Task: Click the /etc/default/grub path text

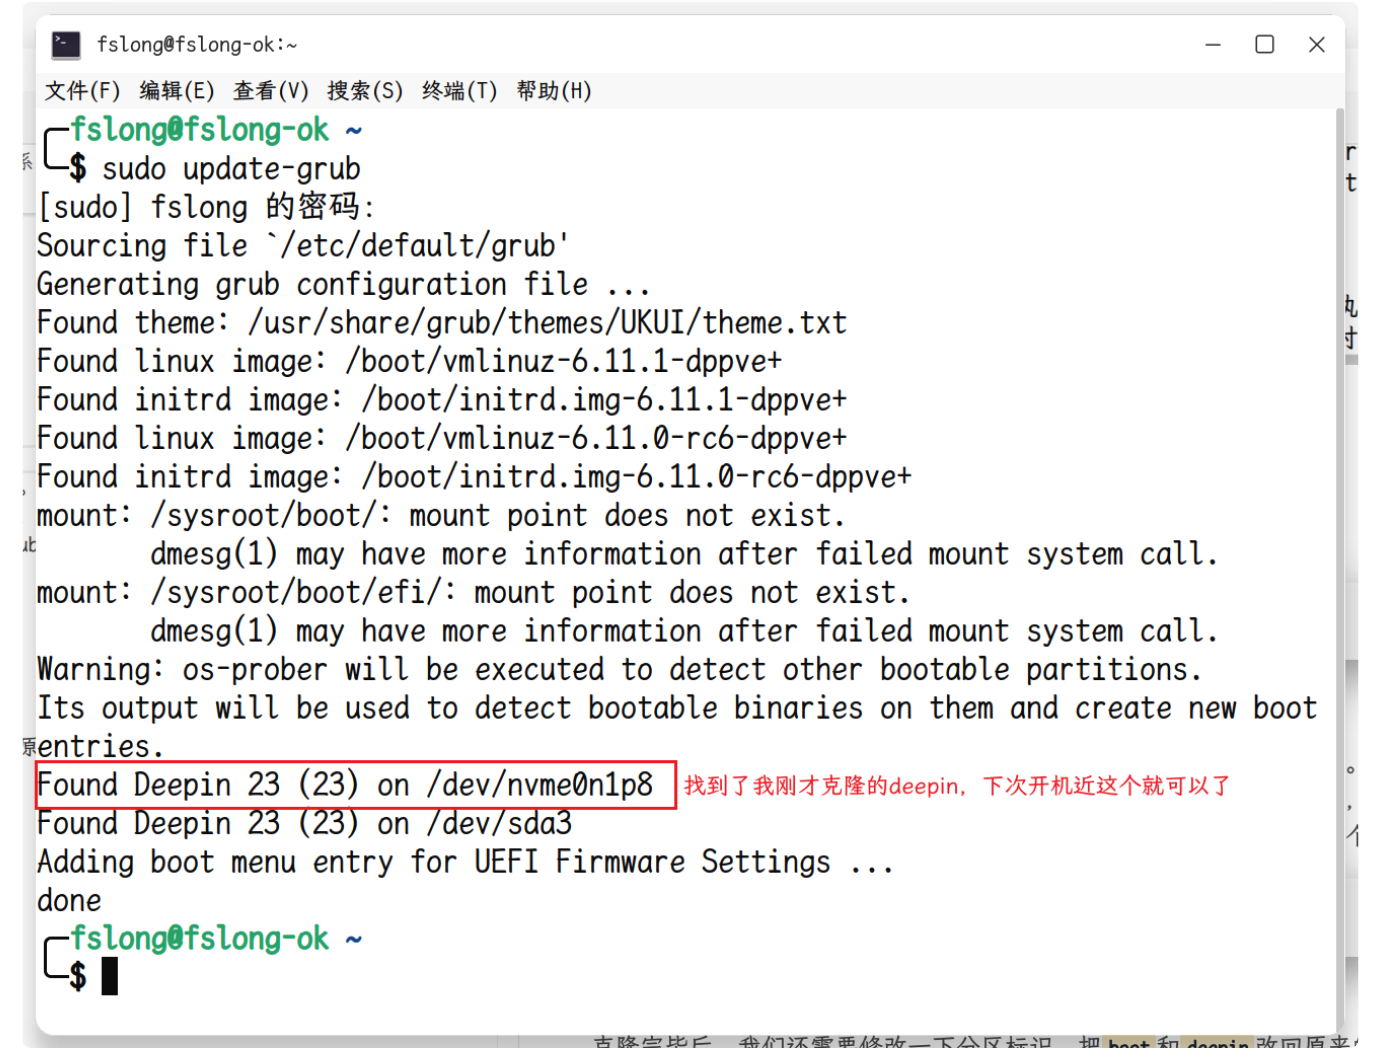Action: [x=417, y=246]
